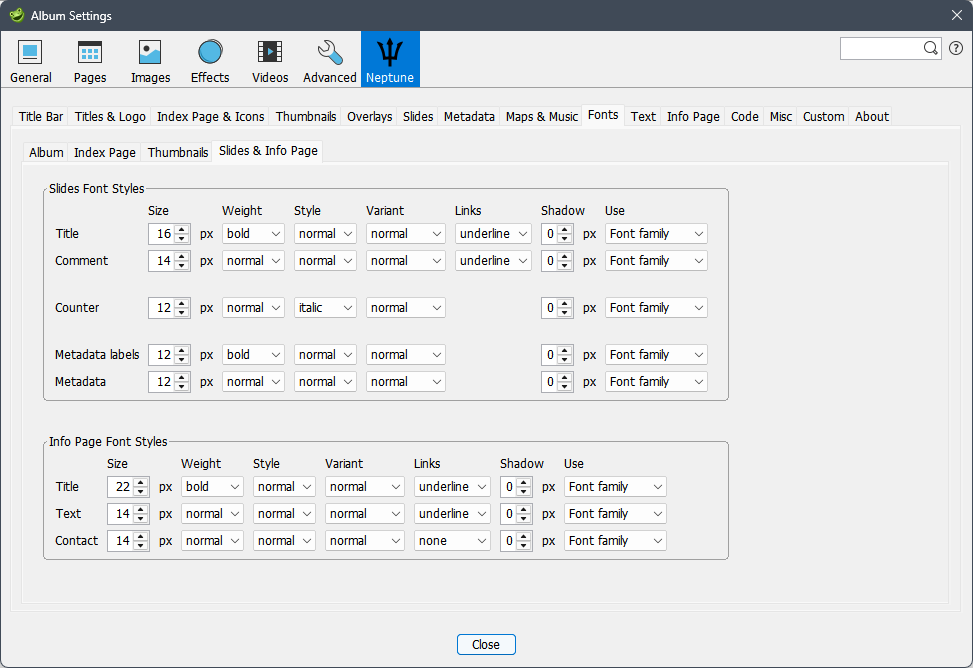Decrease Metadata labels font size

click(182, 360)
